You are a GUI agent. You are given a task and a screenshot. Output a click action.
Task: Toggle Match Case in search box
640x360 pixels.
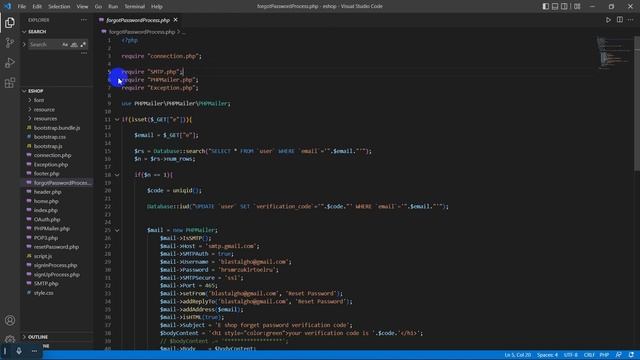65,44
